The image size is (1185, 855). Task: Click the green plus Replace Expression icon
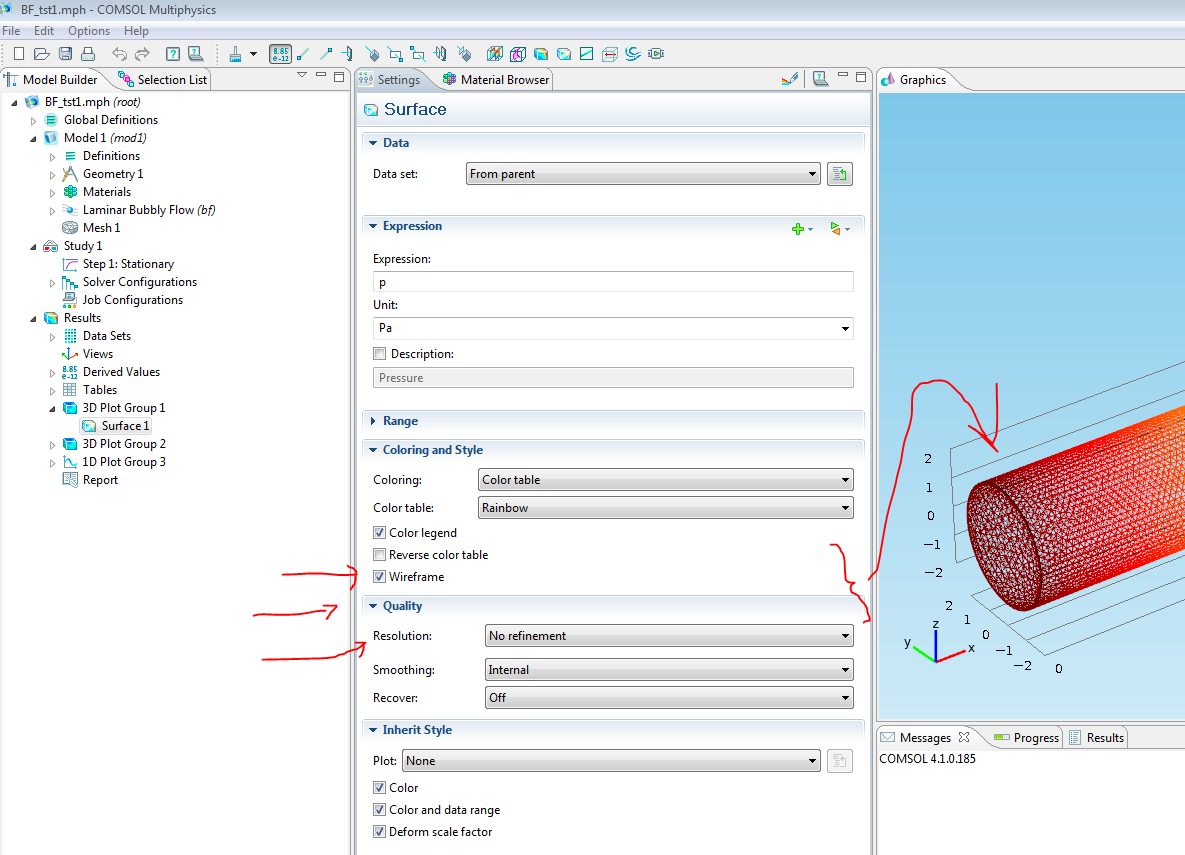pos(798,229)
